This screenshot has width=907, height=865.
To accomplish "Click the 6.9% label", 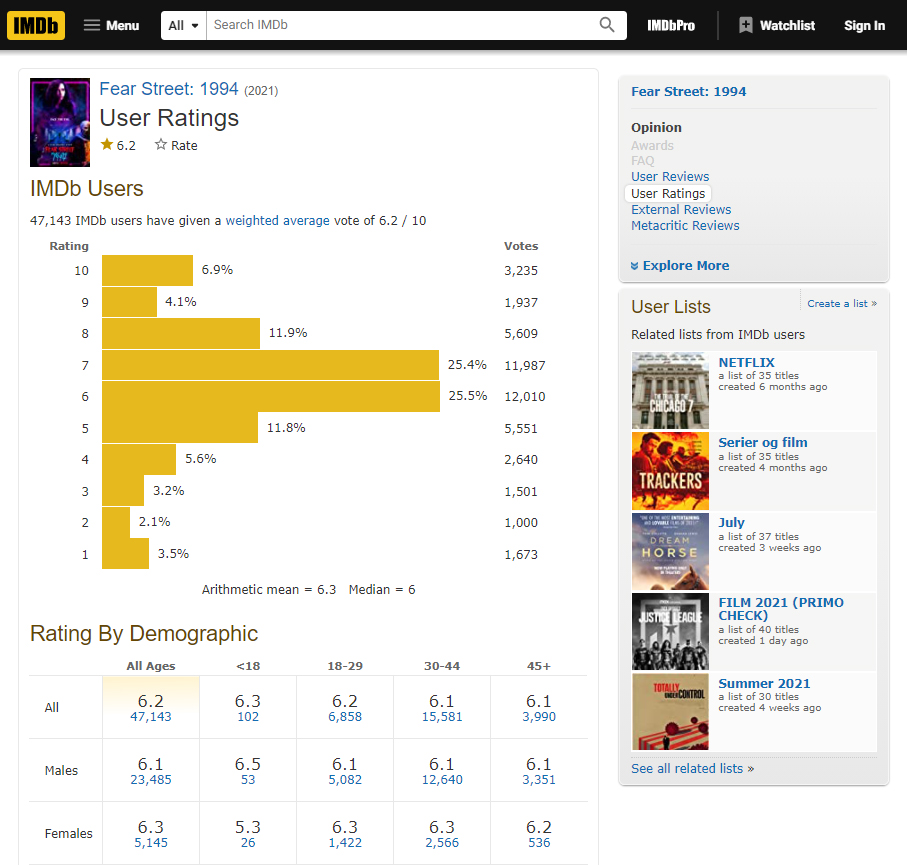I will (x=217, y=270).
